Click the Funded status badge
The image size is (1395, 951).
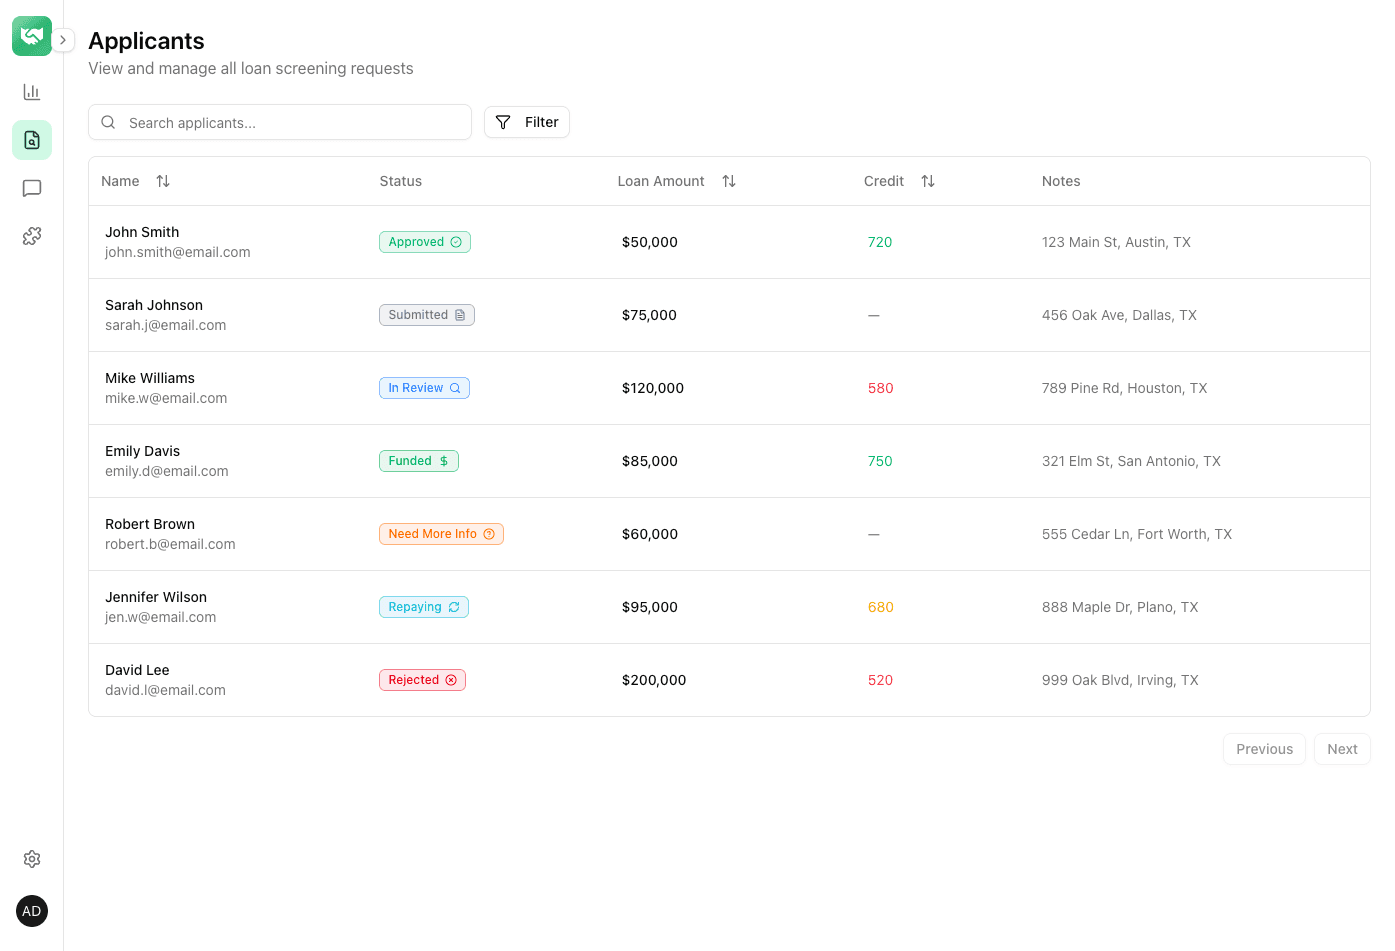point(419,461)
